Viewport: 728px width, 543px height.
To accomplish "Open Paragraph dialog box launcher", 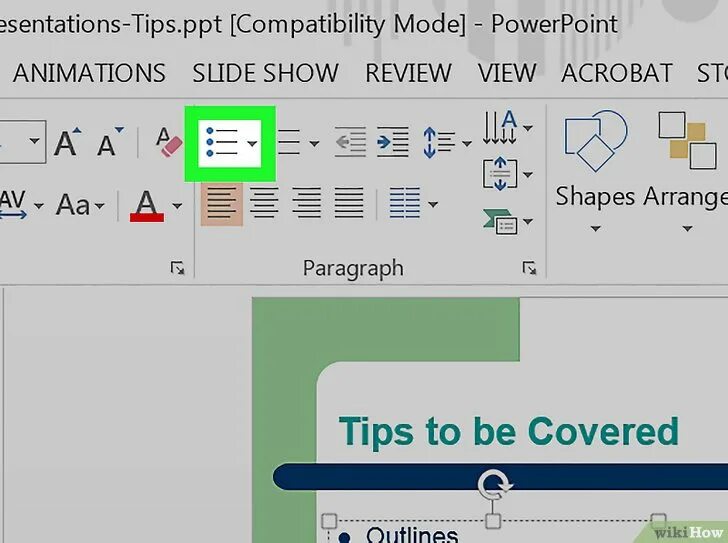I will (529, 268).
